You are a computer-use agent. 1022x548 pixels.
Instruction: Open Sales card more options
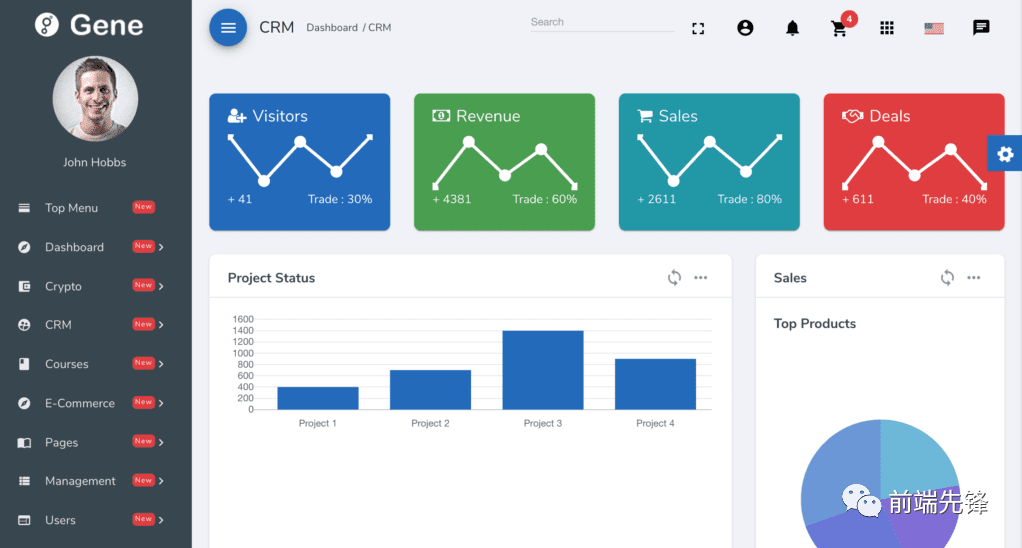pyautogui.click(x=974, y=278)
